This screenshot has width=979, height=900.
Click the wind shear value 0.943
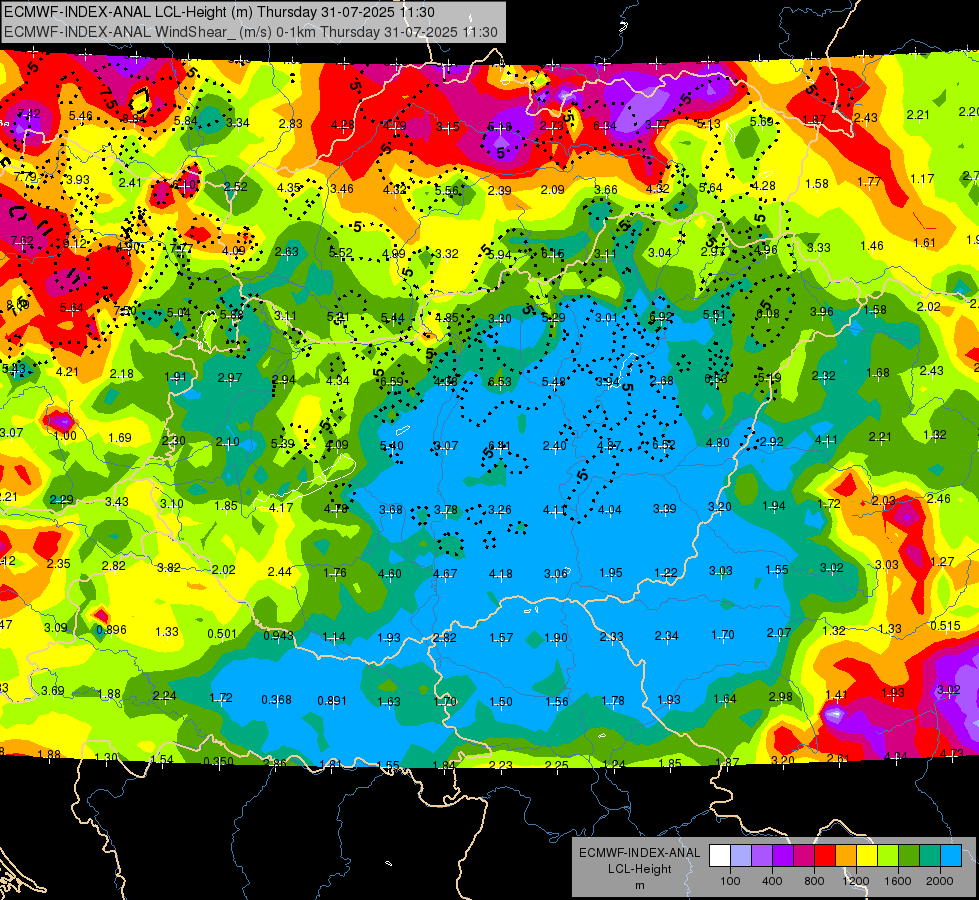(x=278, y=636)
